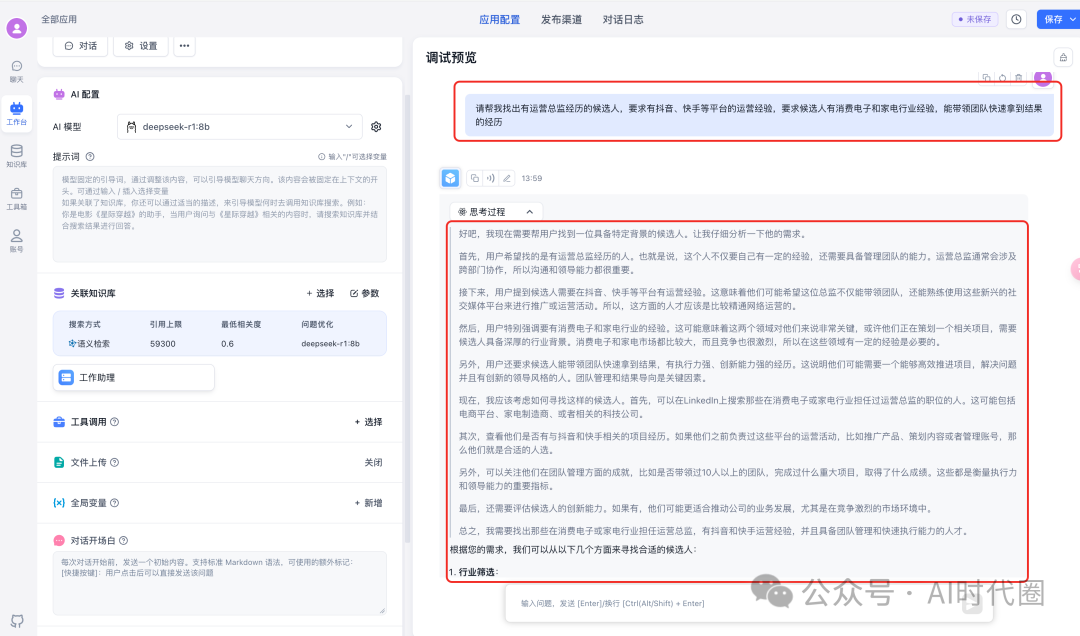The height and width of the screenshot is (636, 1080).
Task: Collapse the 思考过程 section
Action: click(x=496, y=212)
